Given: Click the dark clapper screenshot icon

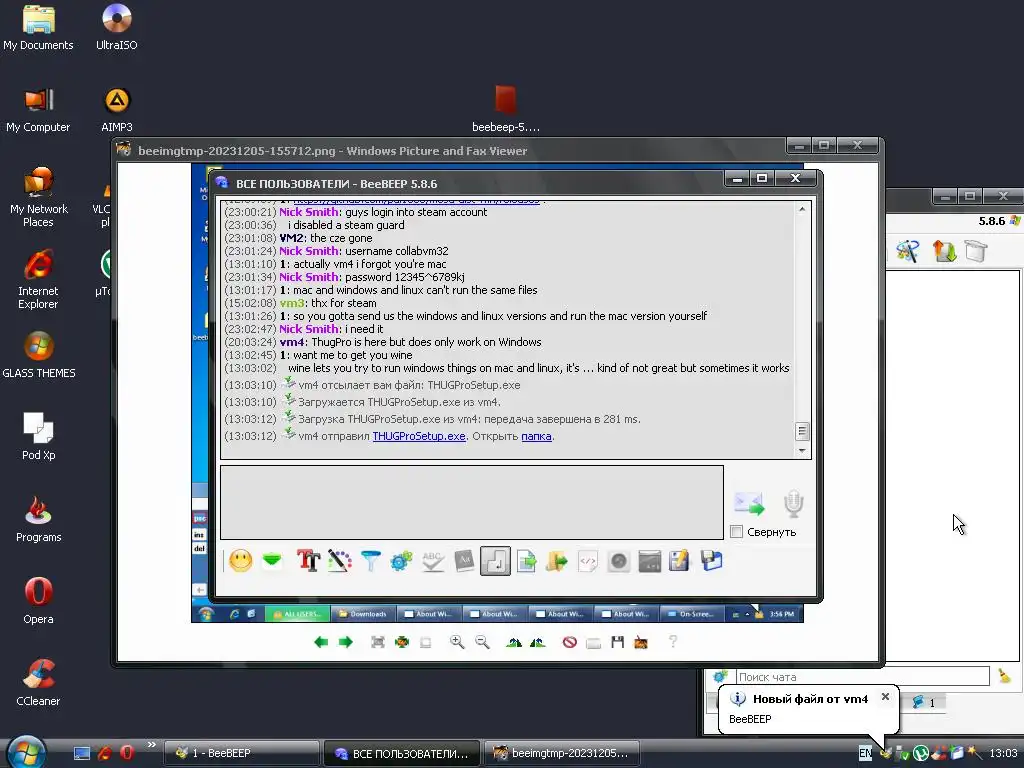Looking at the screenshot, I should click(649, 561).
